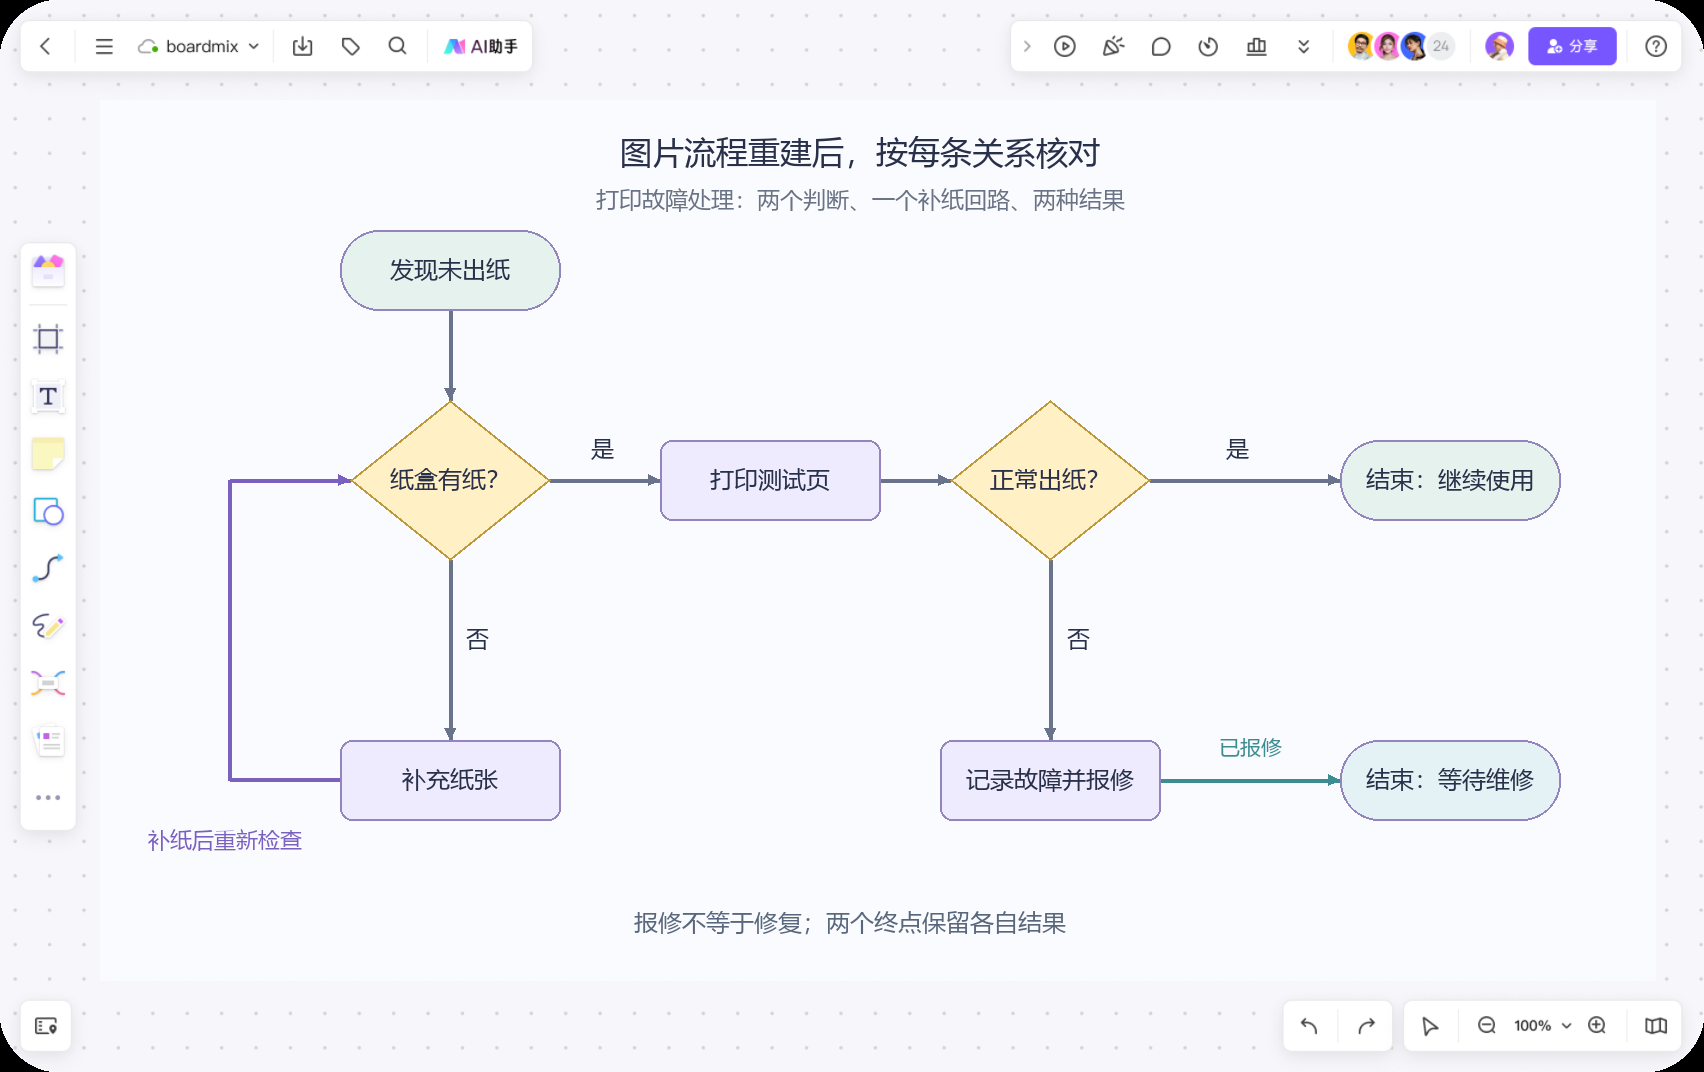Select the Sticky note tool
Viewport: 1704px width, 1072px height.
(x=48, y=454)
